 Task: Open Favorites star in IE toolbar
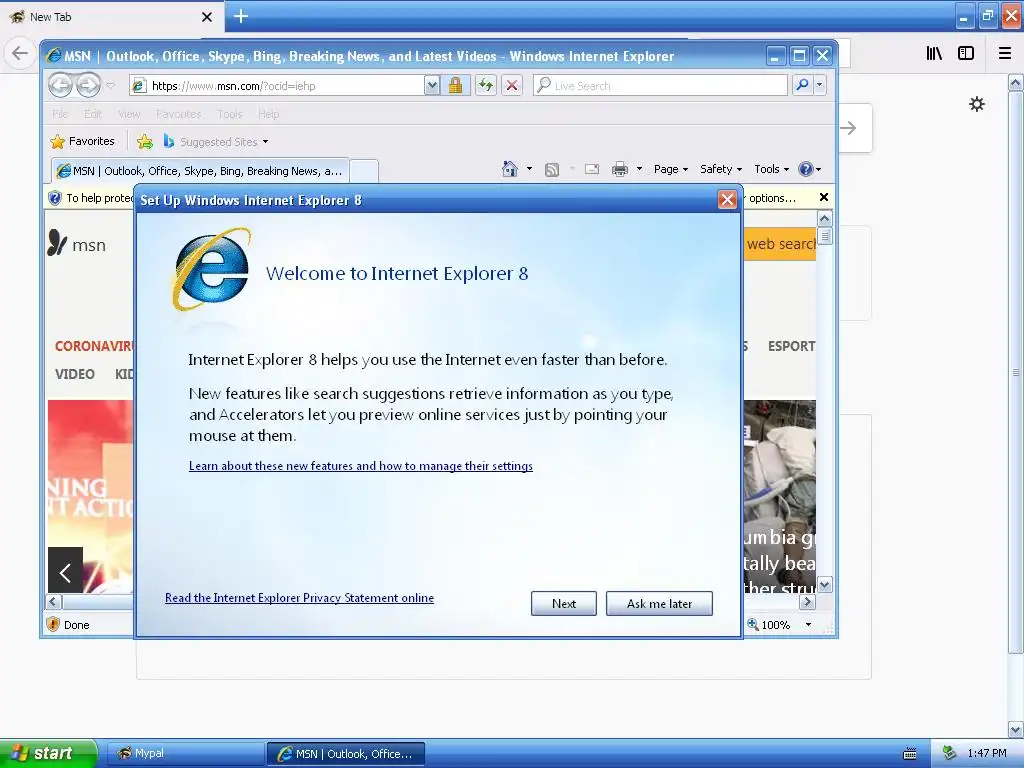pyautogui.click(x=82, y=141)
